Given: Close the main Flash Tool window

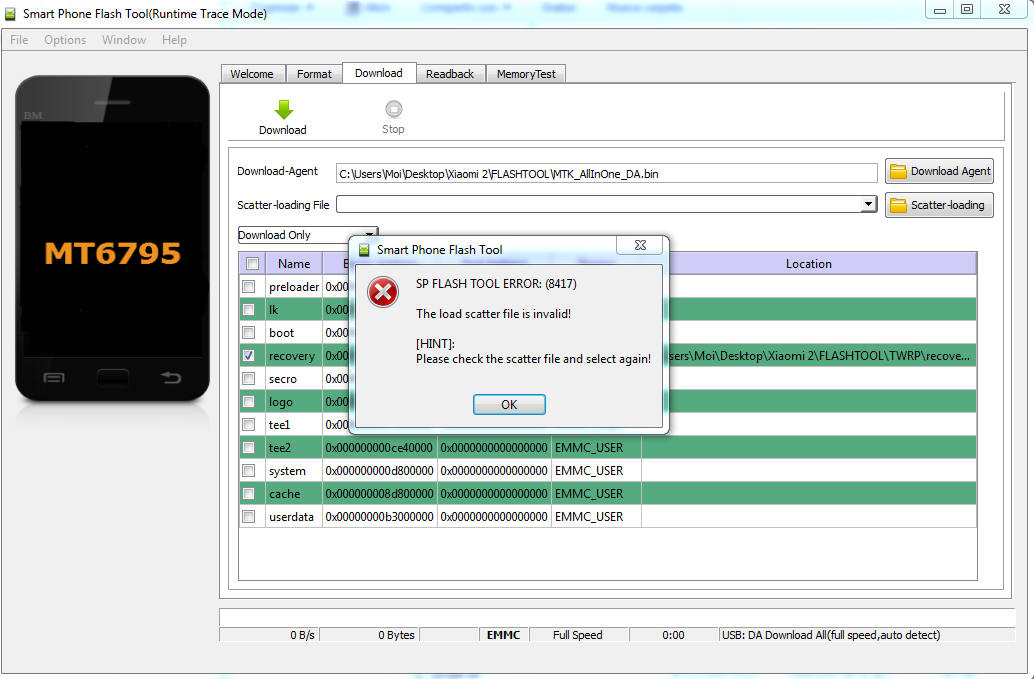Looking at the screenshot, I should pos(1004,10).
